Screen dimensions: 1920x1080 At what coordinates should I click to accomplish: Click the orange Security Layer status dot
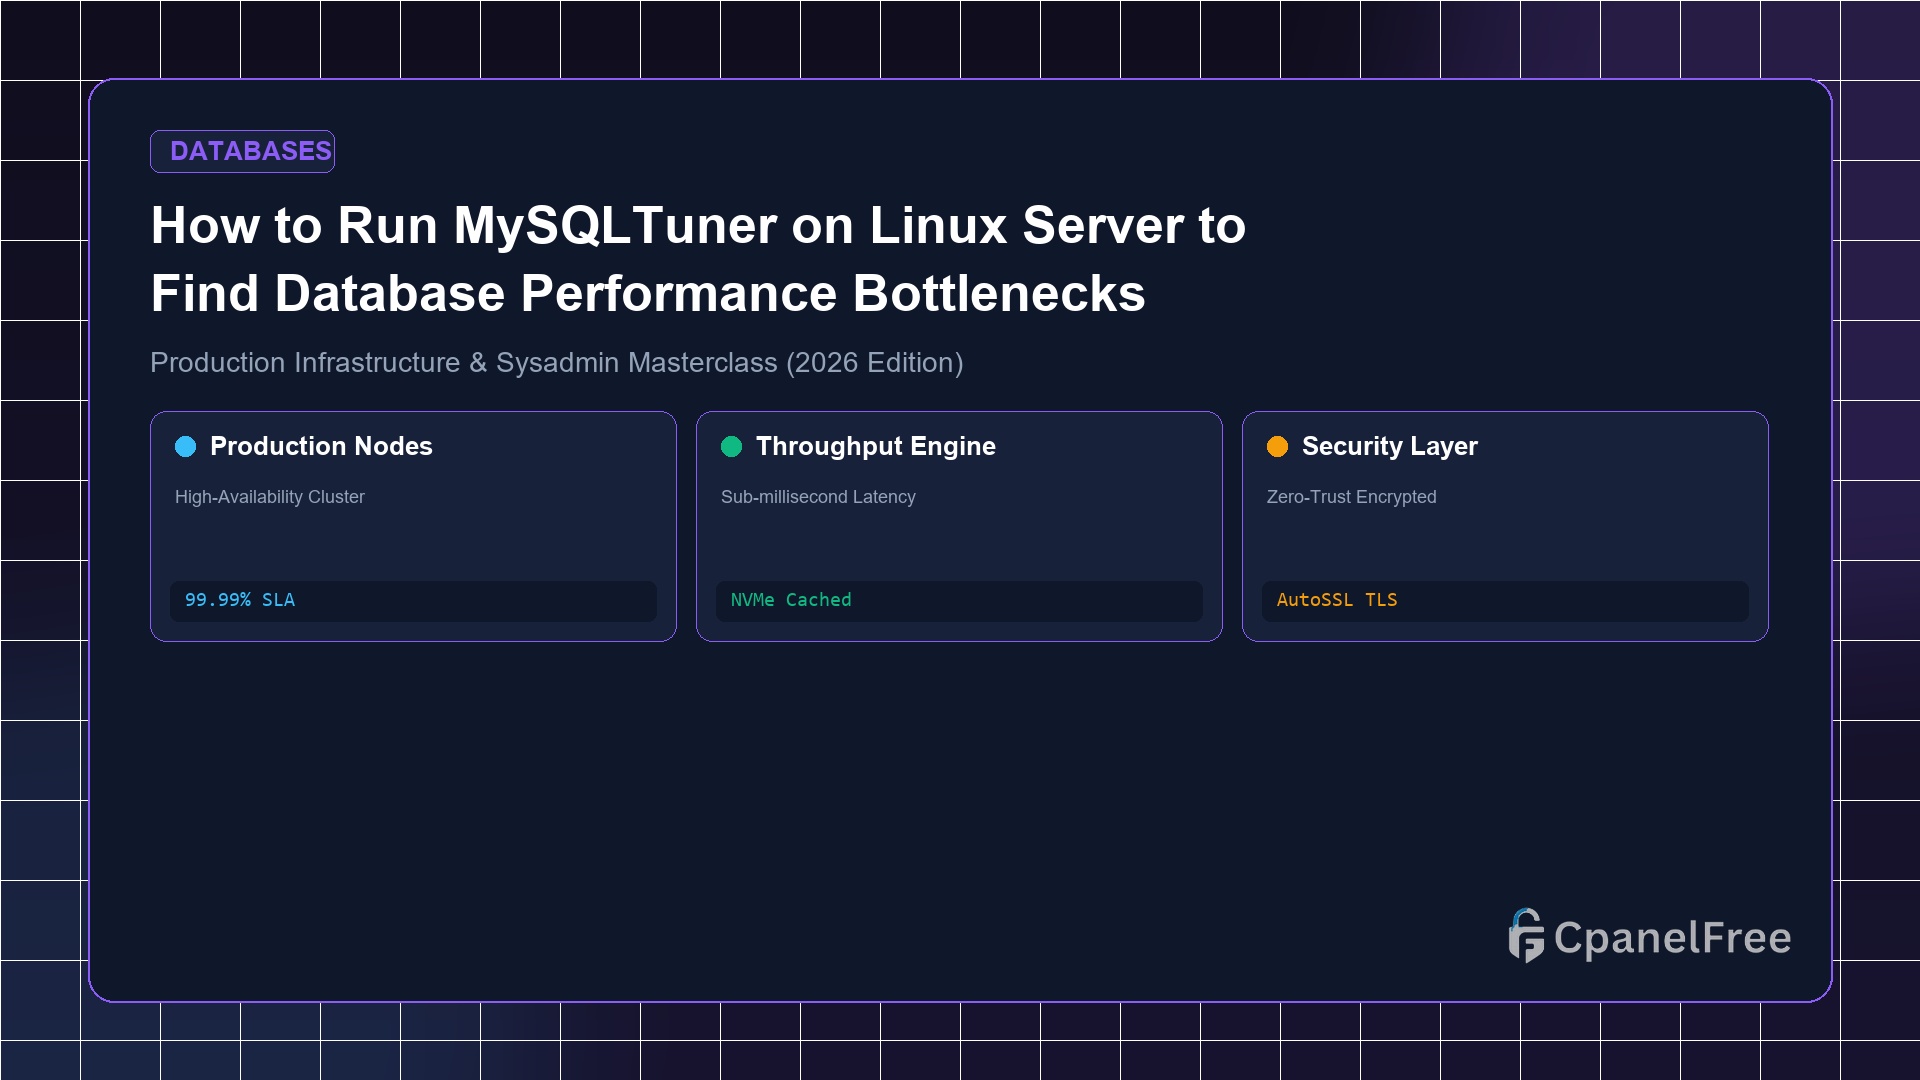(x=1278, y=446)
